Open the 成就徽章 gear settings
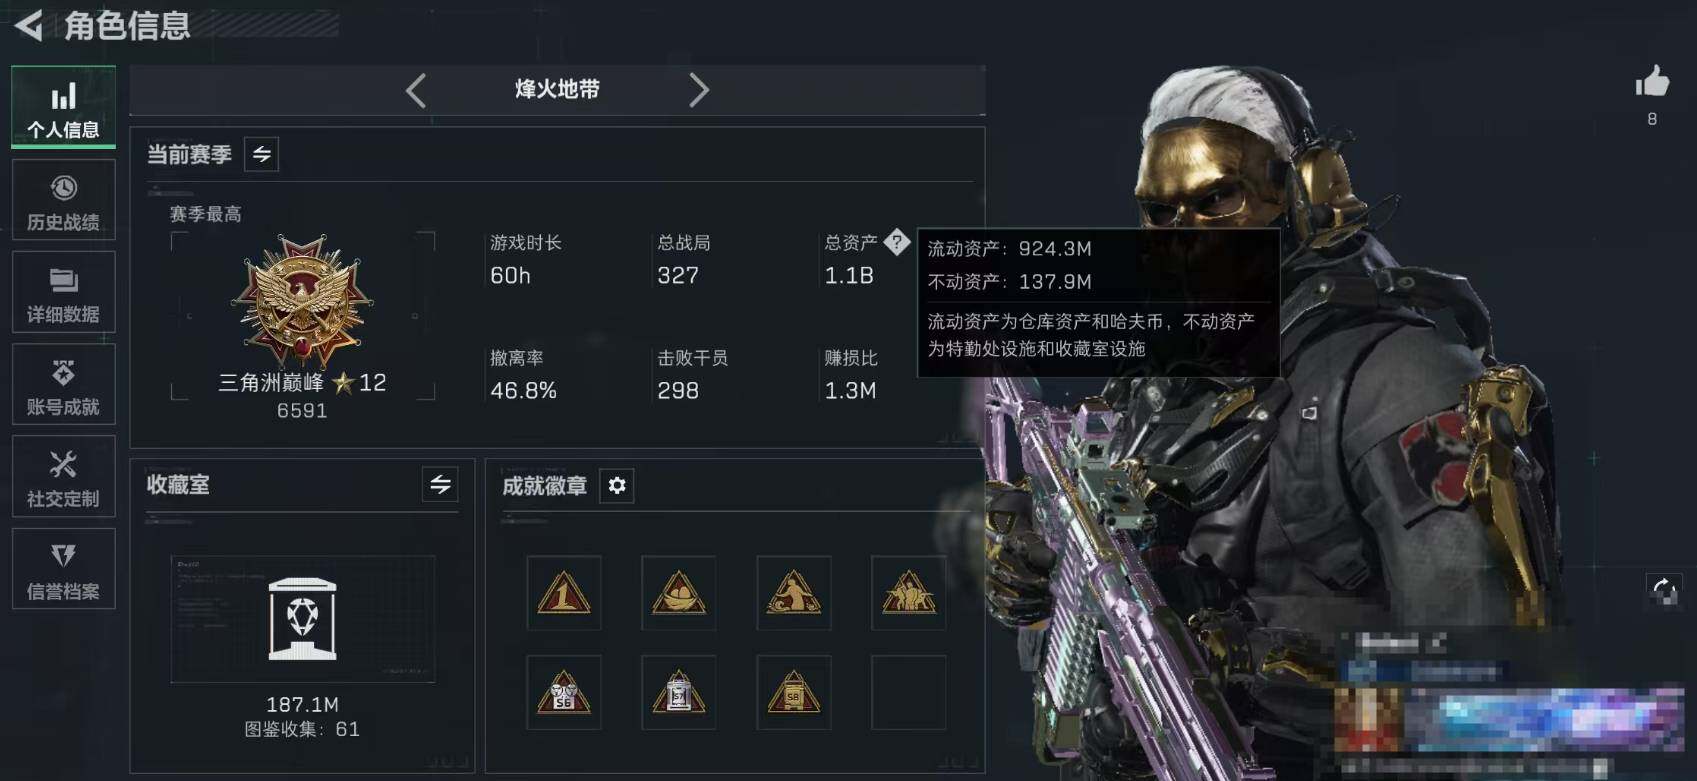Screen dimensions: 1697x781 (617, 486)
